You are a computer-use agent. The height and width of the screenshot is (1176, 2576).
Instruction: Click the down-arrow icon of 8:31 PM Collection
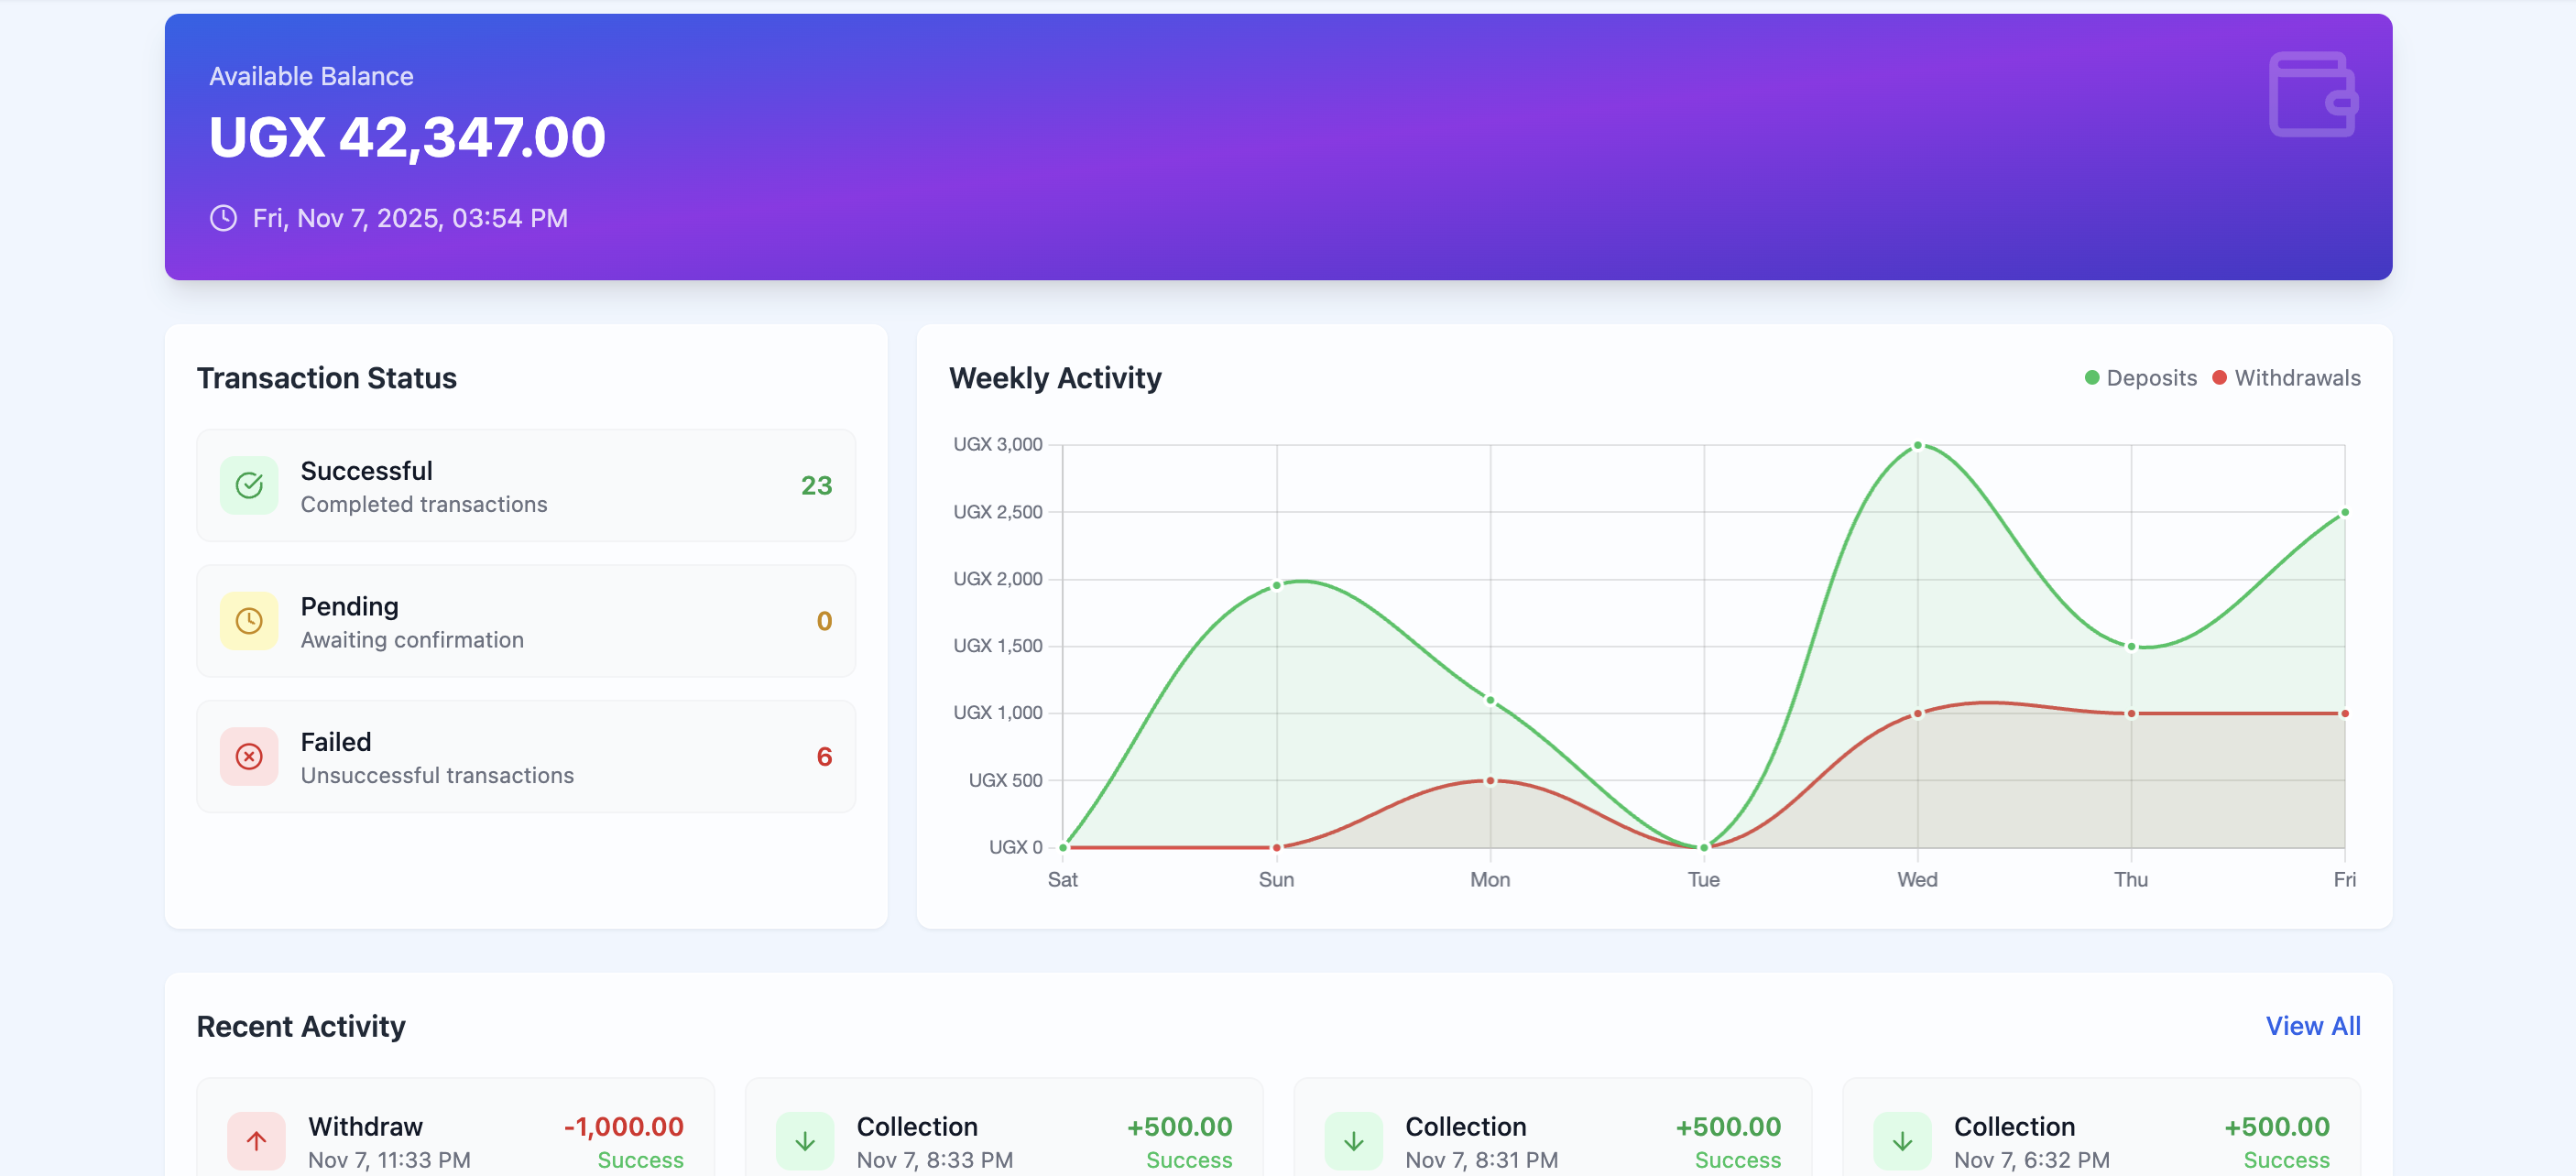[1353, 1140]
